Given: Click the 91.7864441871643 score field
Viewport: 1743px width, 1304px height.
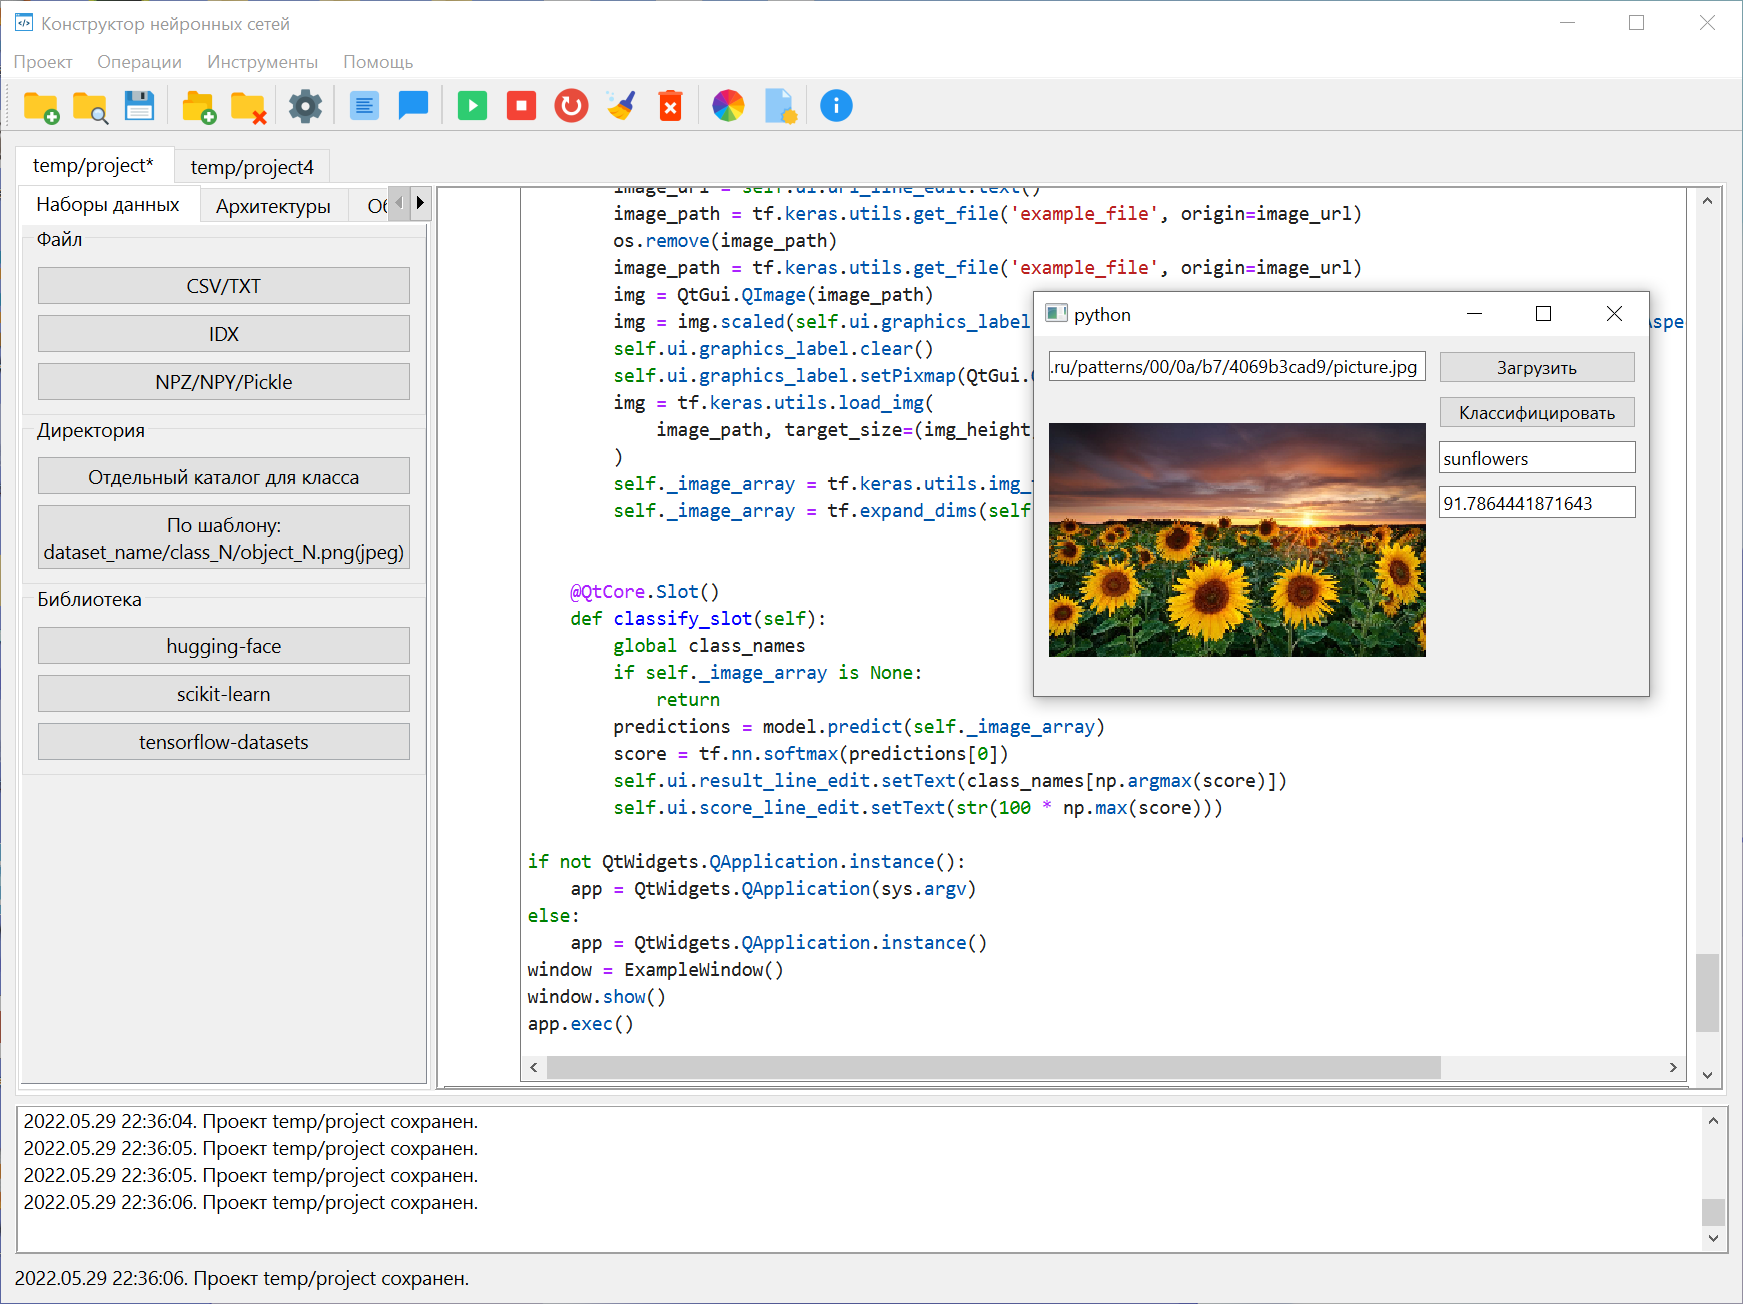Looking at the screenshot, I should (x=1537, y=503).
